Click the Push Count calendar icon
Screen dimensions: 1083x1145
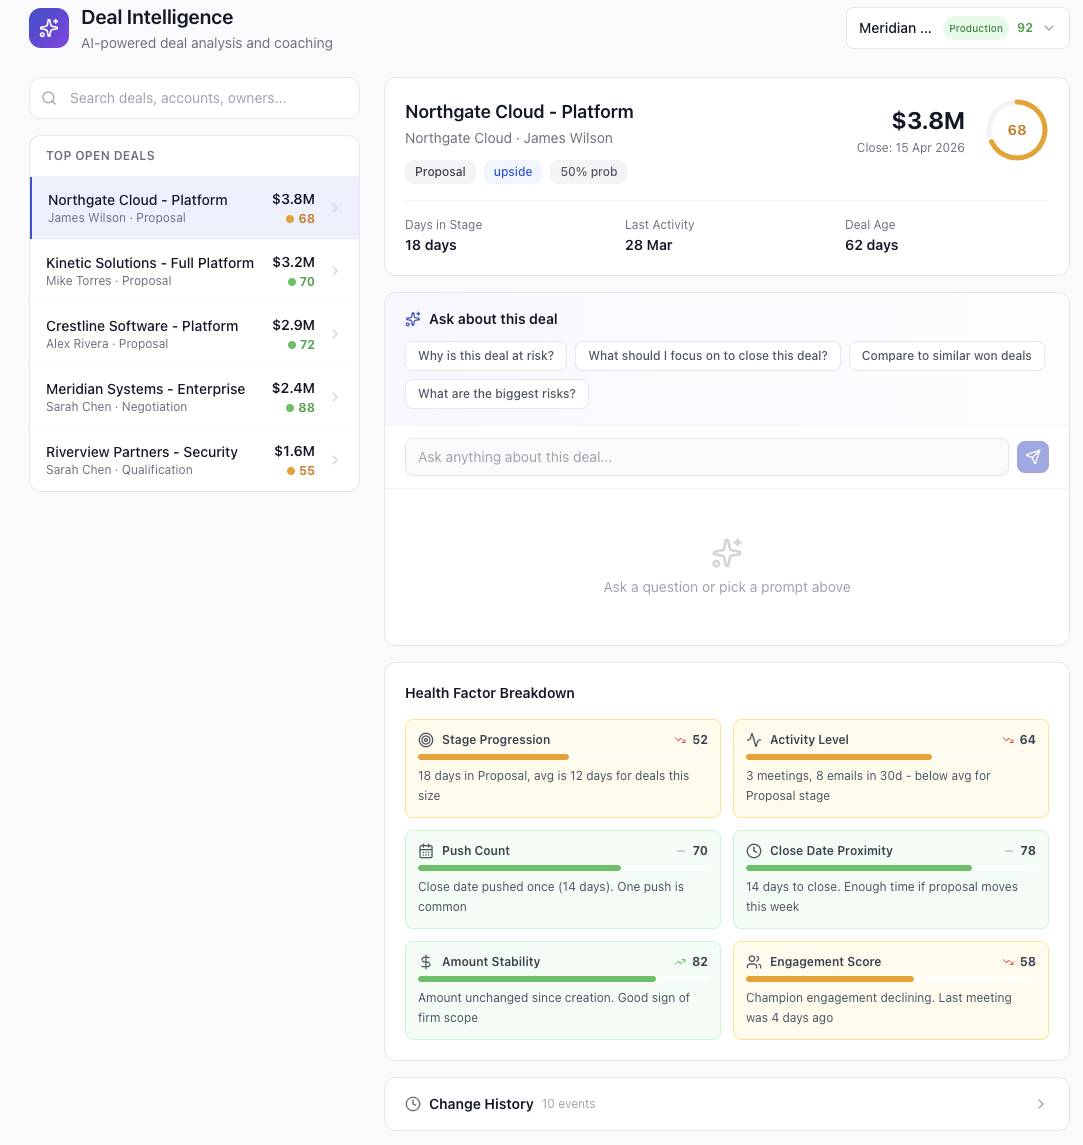426,851
